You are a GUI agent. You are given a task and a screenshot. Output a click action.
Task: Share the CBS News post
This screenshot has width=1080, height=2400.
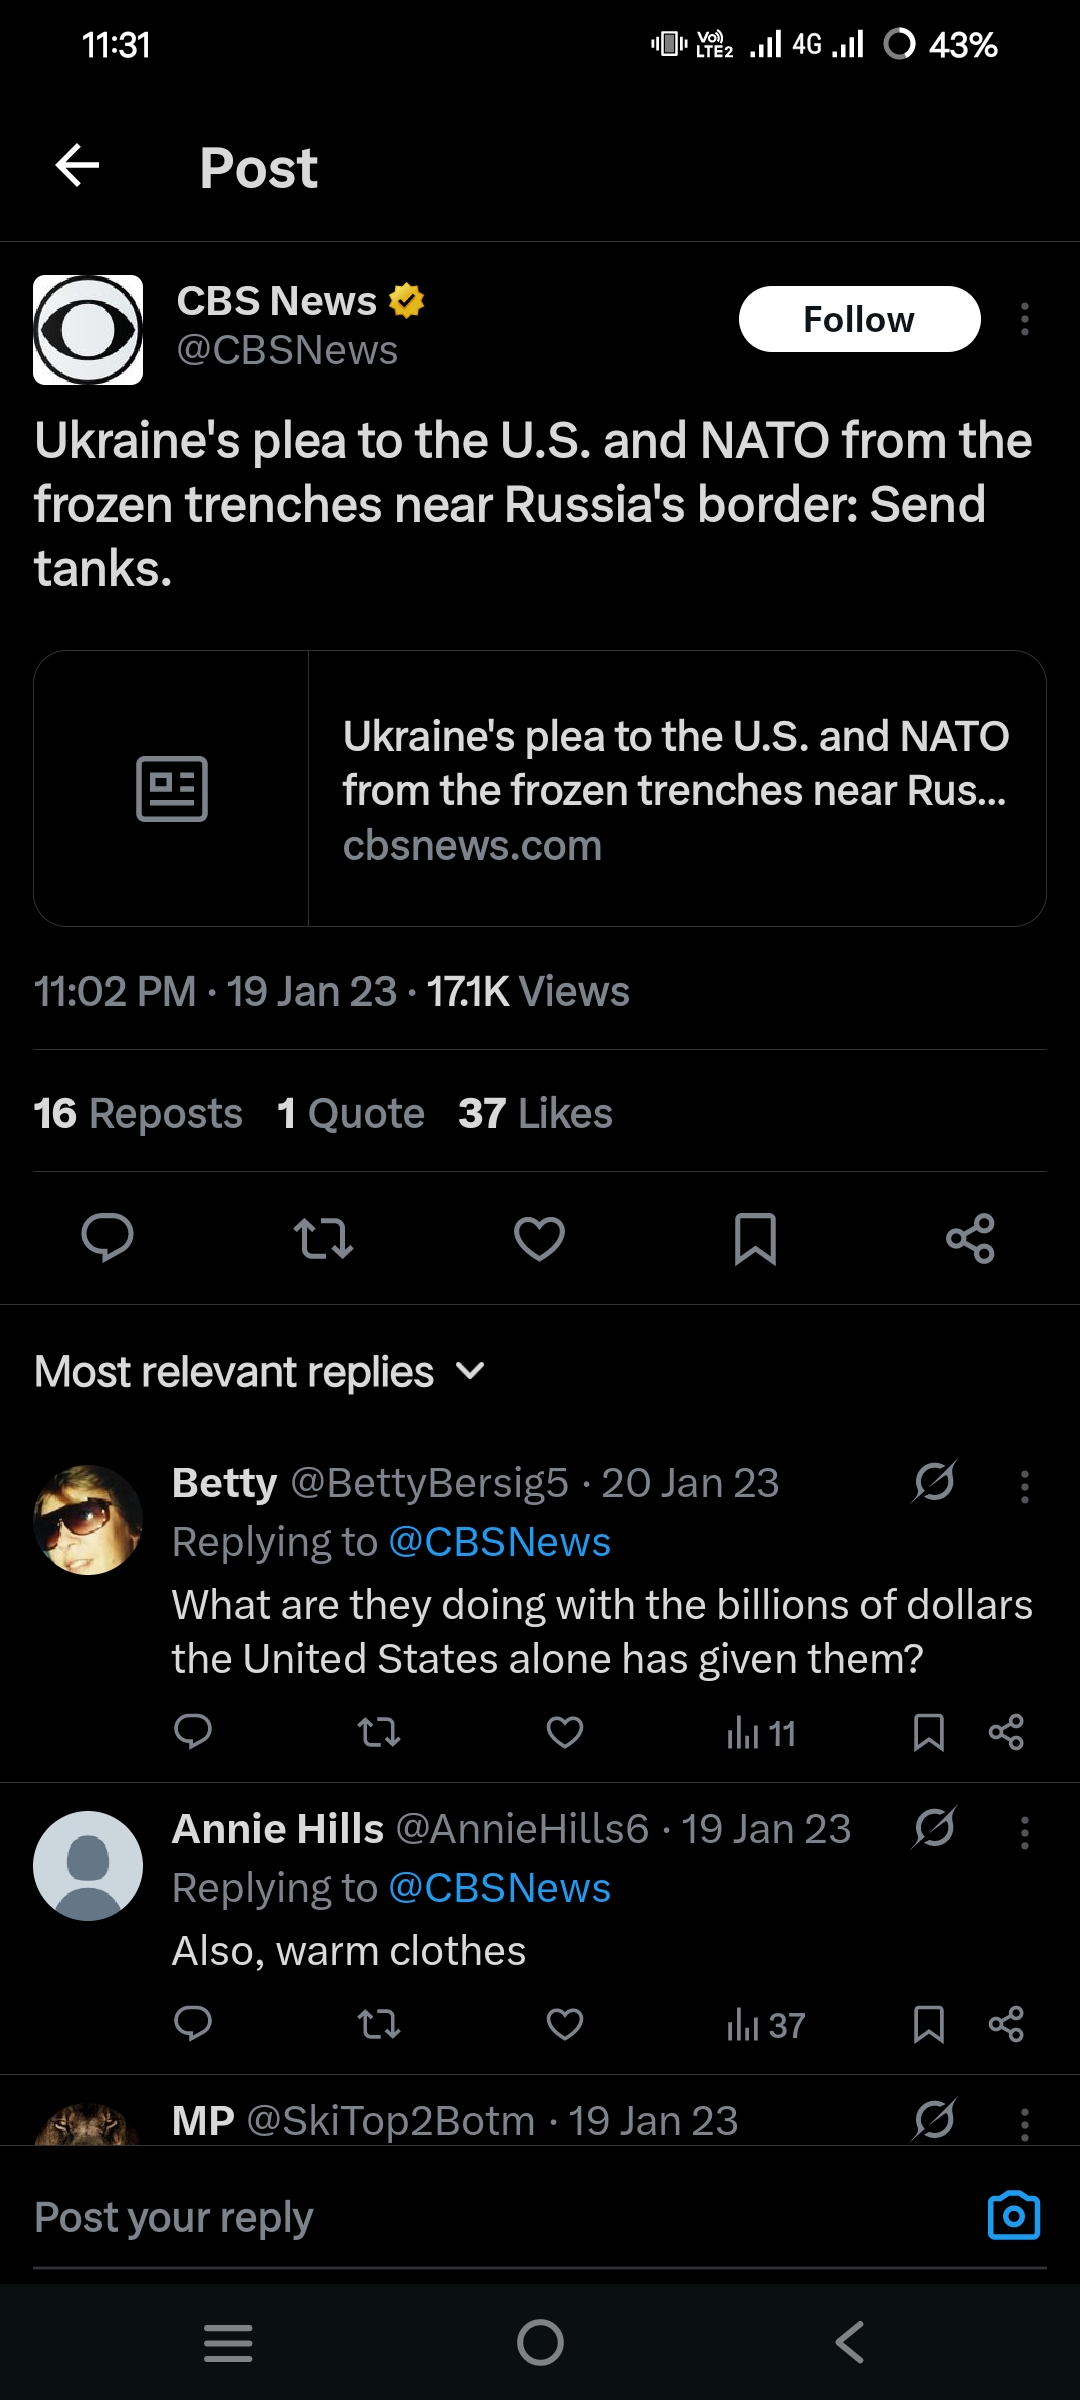point(970,1238)
